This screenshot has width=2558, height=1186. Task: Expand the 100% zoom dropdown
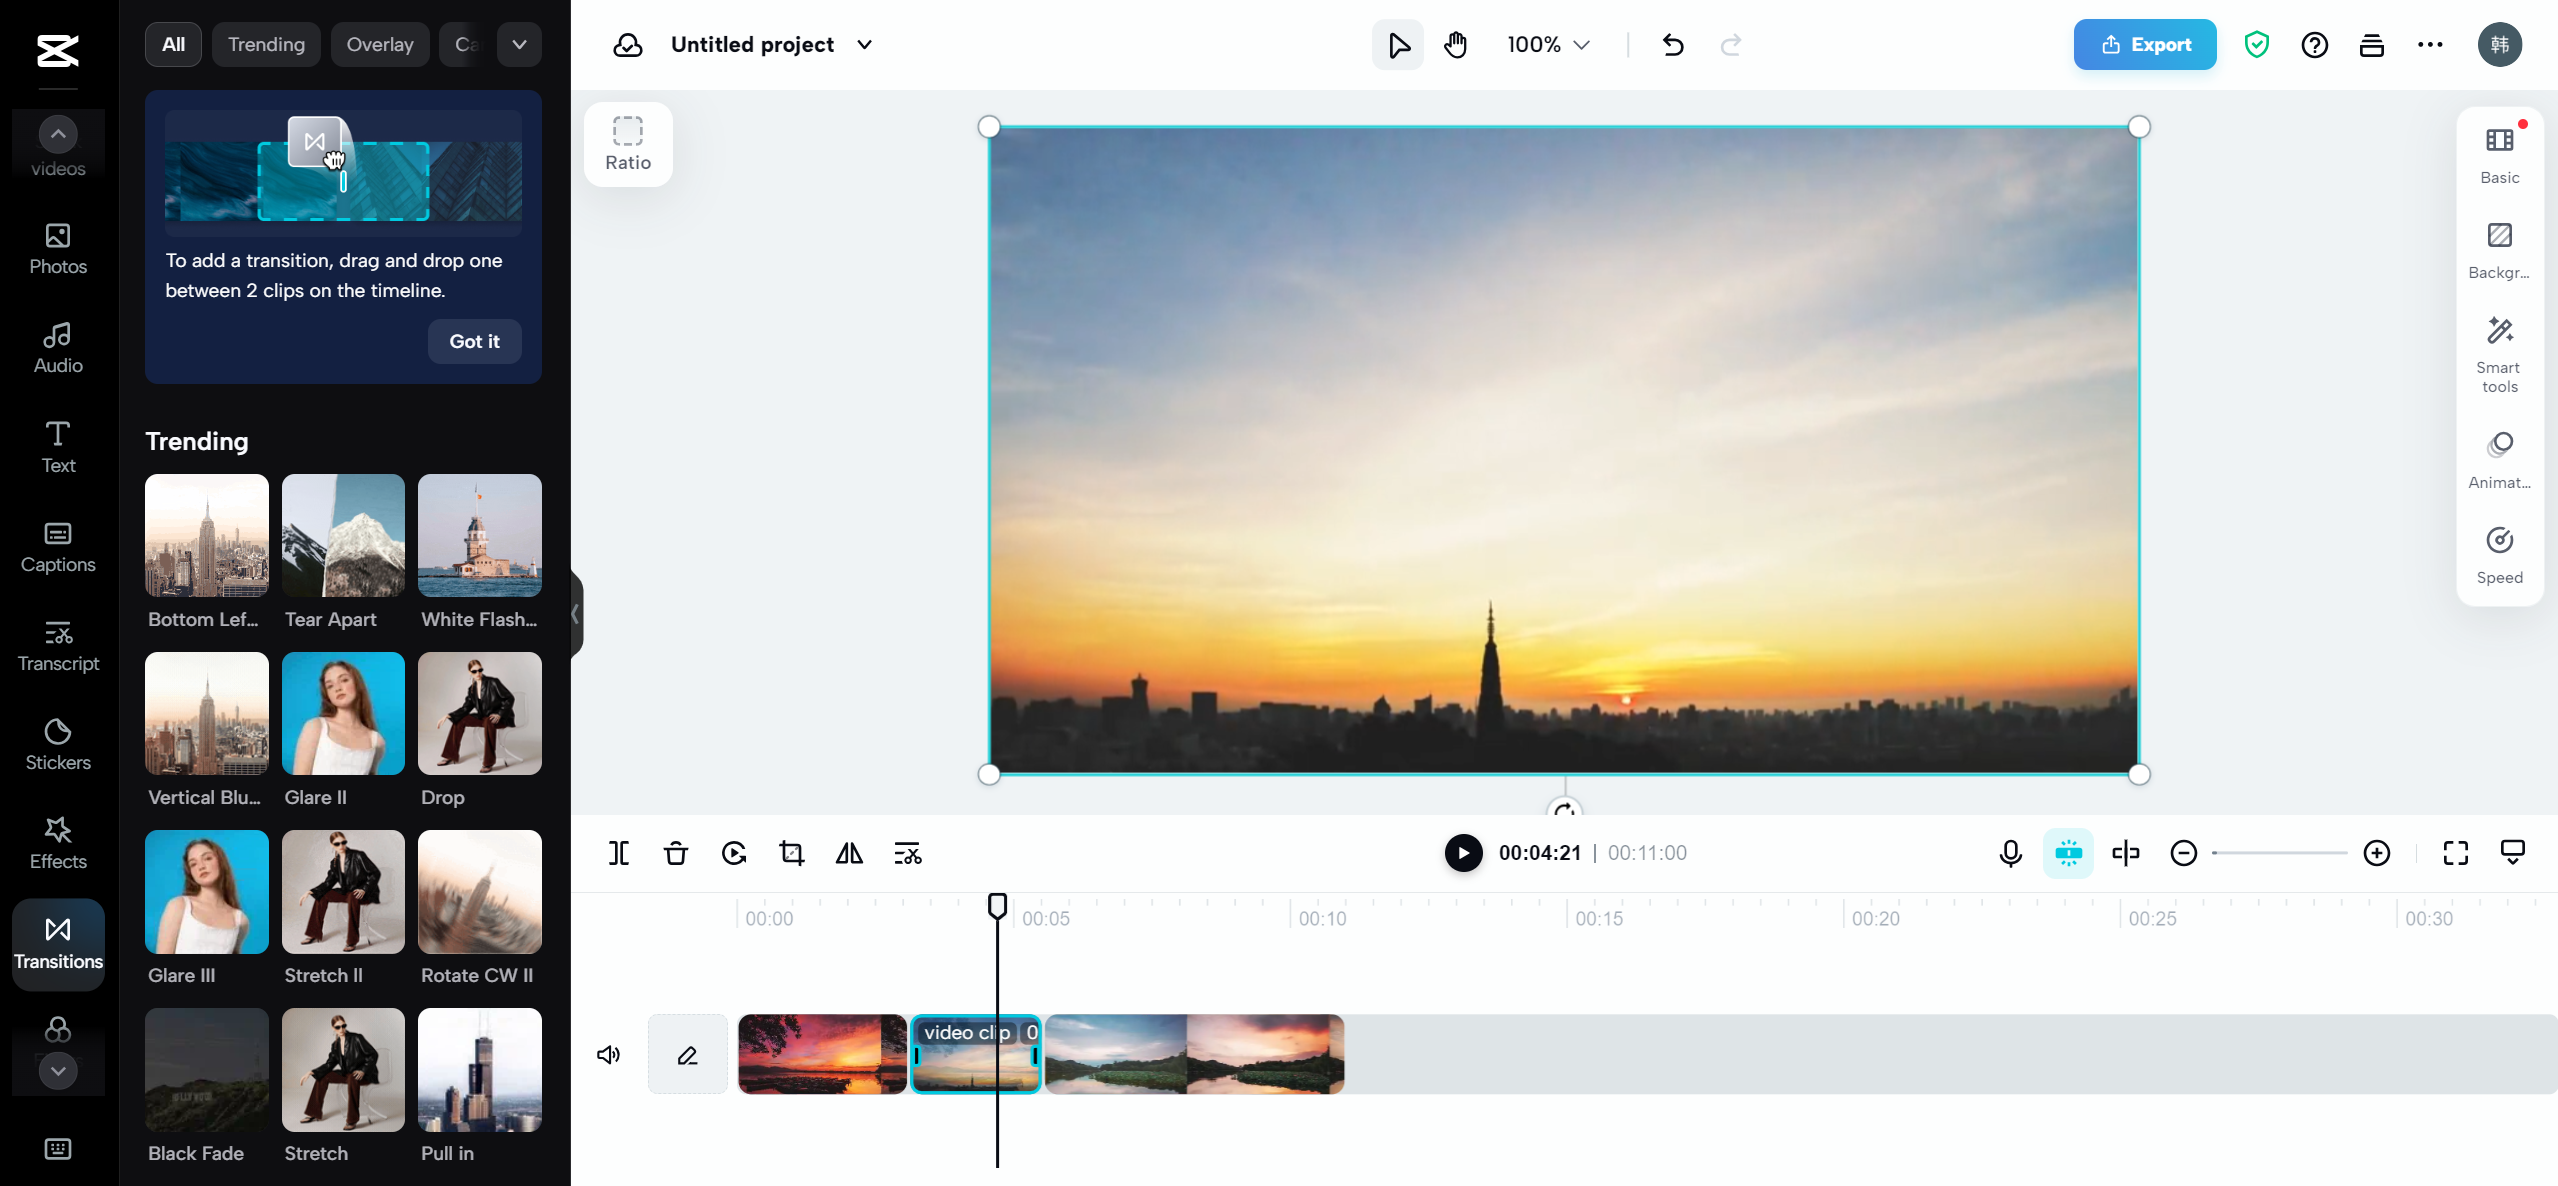coord(1548,45)
